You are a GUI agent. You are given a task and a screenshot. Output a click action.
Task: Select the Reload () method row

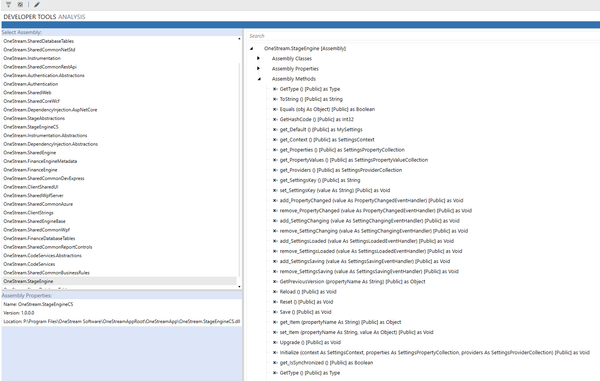point(308,292)
